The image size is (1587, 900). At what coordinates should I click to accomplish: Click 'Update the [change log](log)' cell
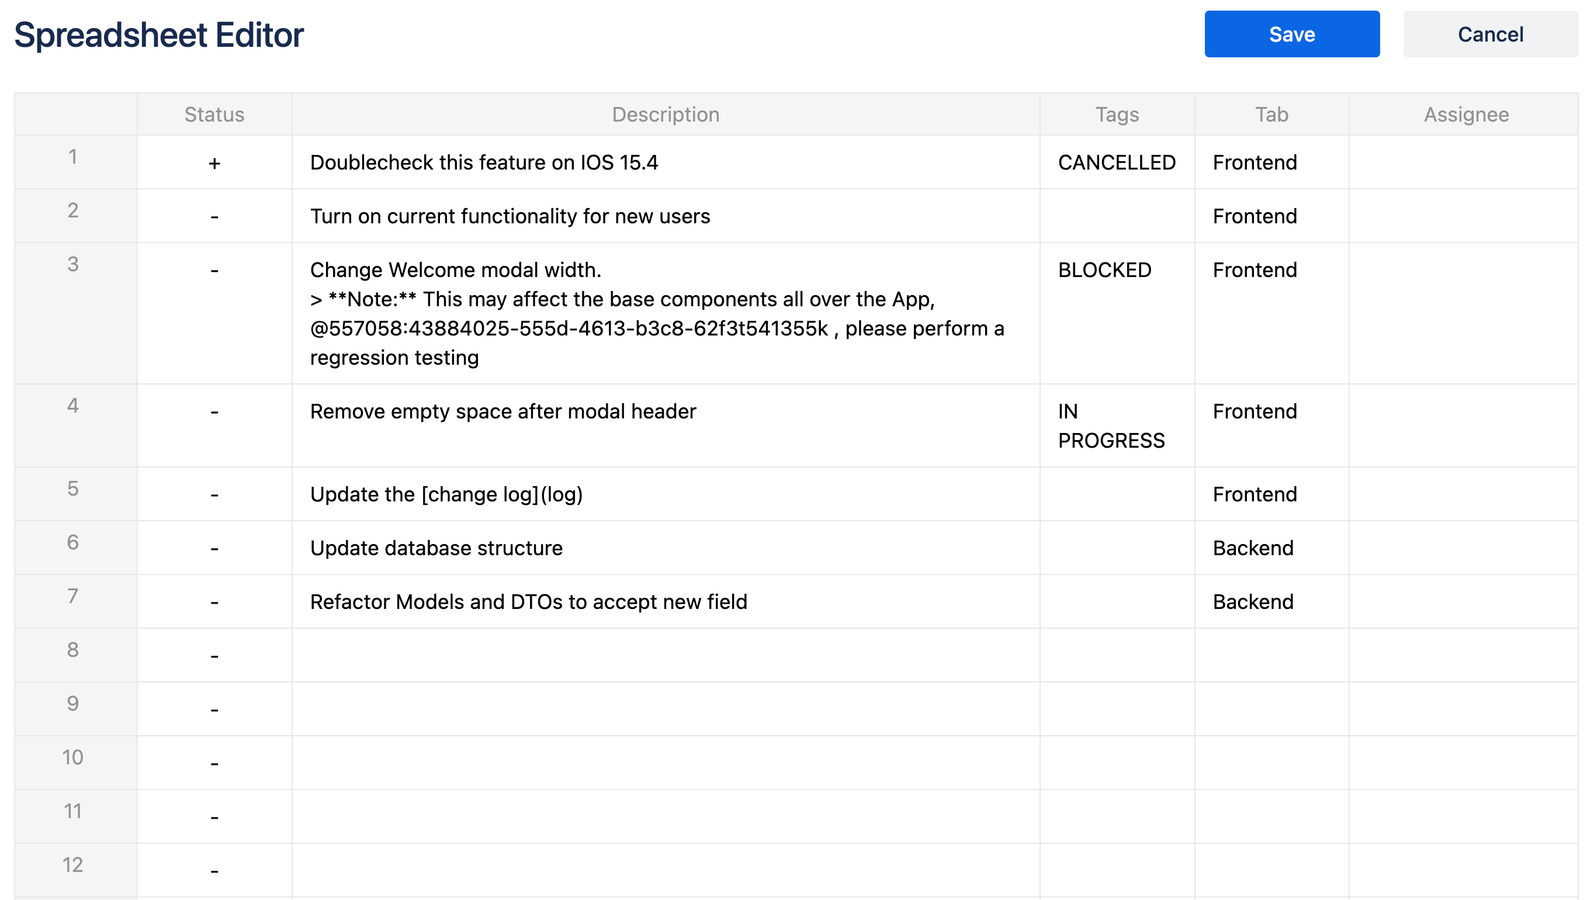pos(666,494)
